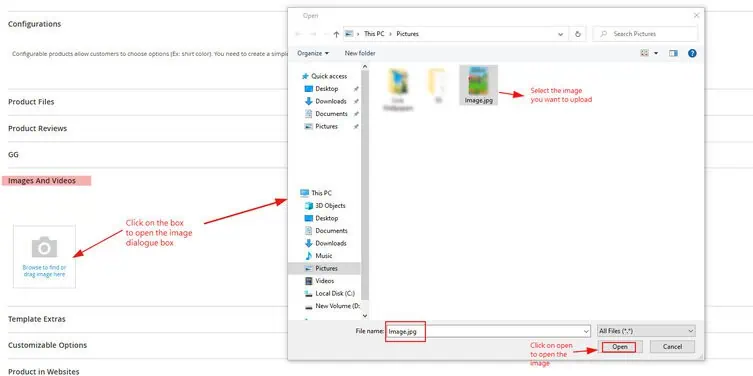Screen dimensions: 753x376
Task: Click the 3D Objects cube icon
Action: (309, 206)
